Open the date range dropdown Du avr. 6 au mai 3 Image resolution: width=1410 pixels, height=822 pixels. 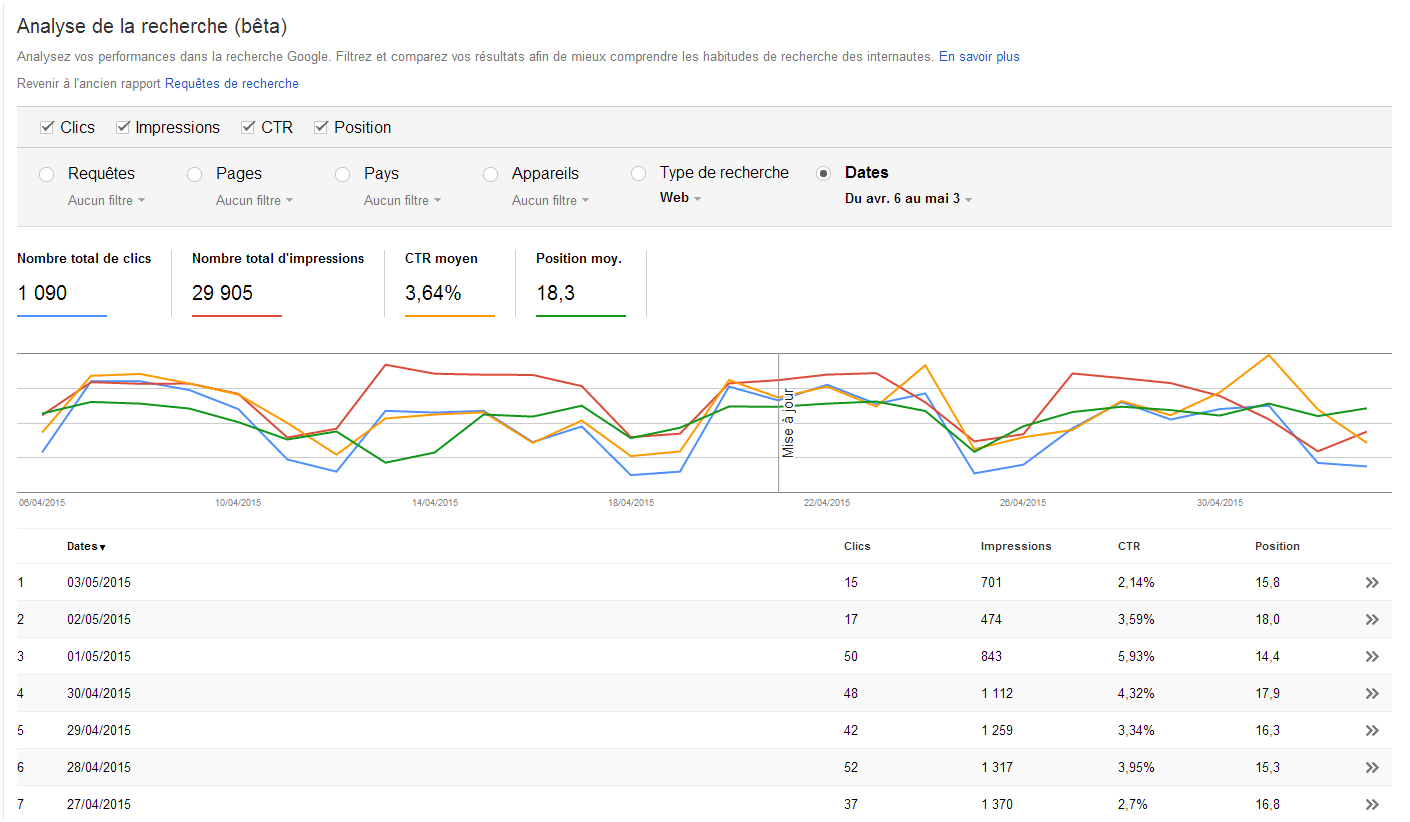pos(906,198)
